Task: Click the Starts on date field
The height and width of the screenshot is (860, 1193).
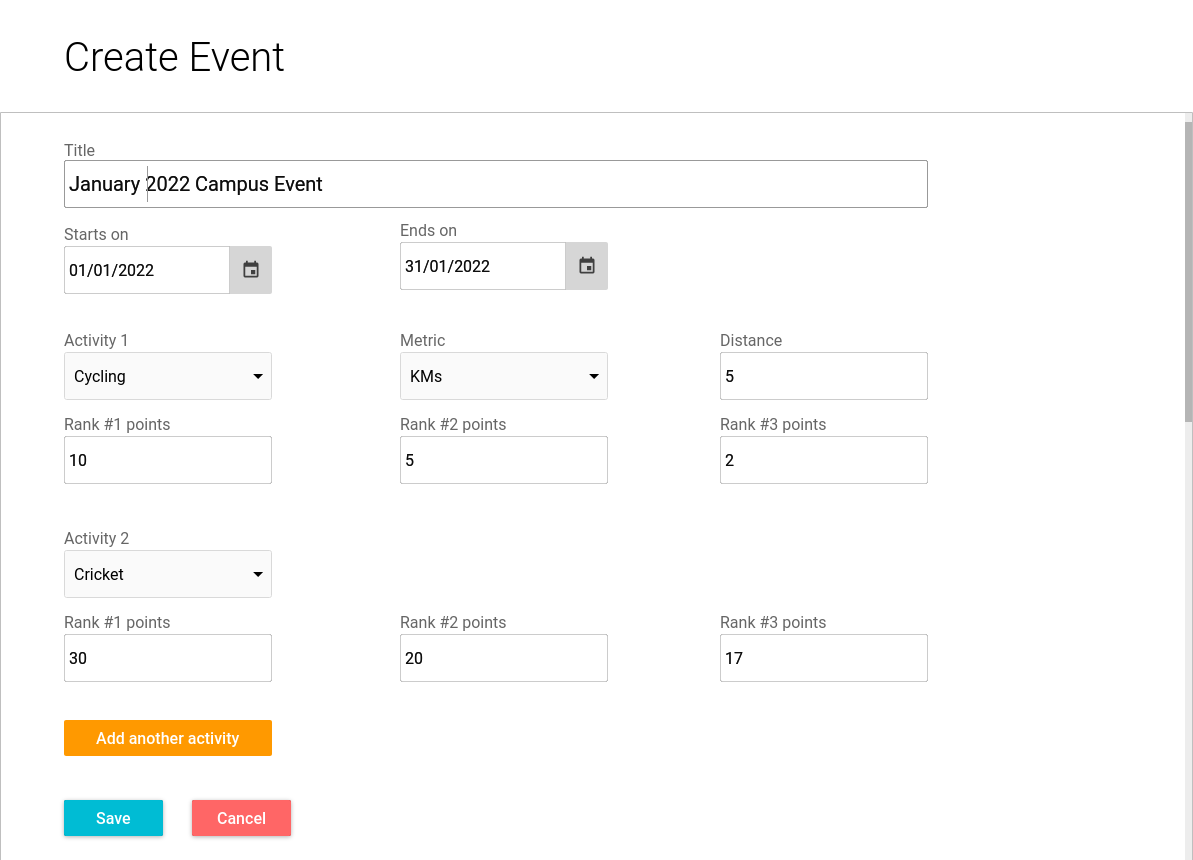Action: tap(147, 270)
